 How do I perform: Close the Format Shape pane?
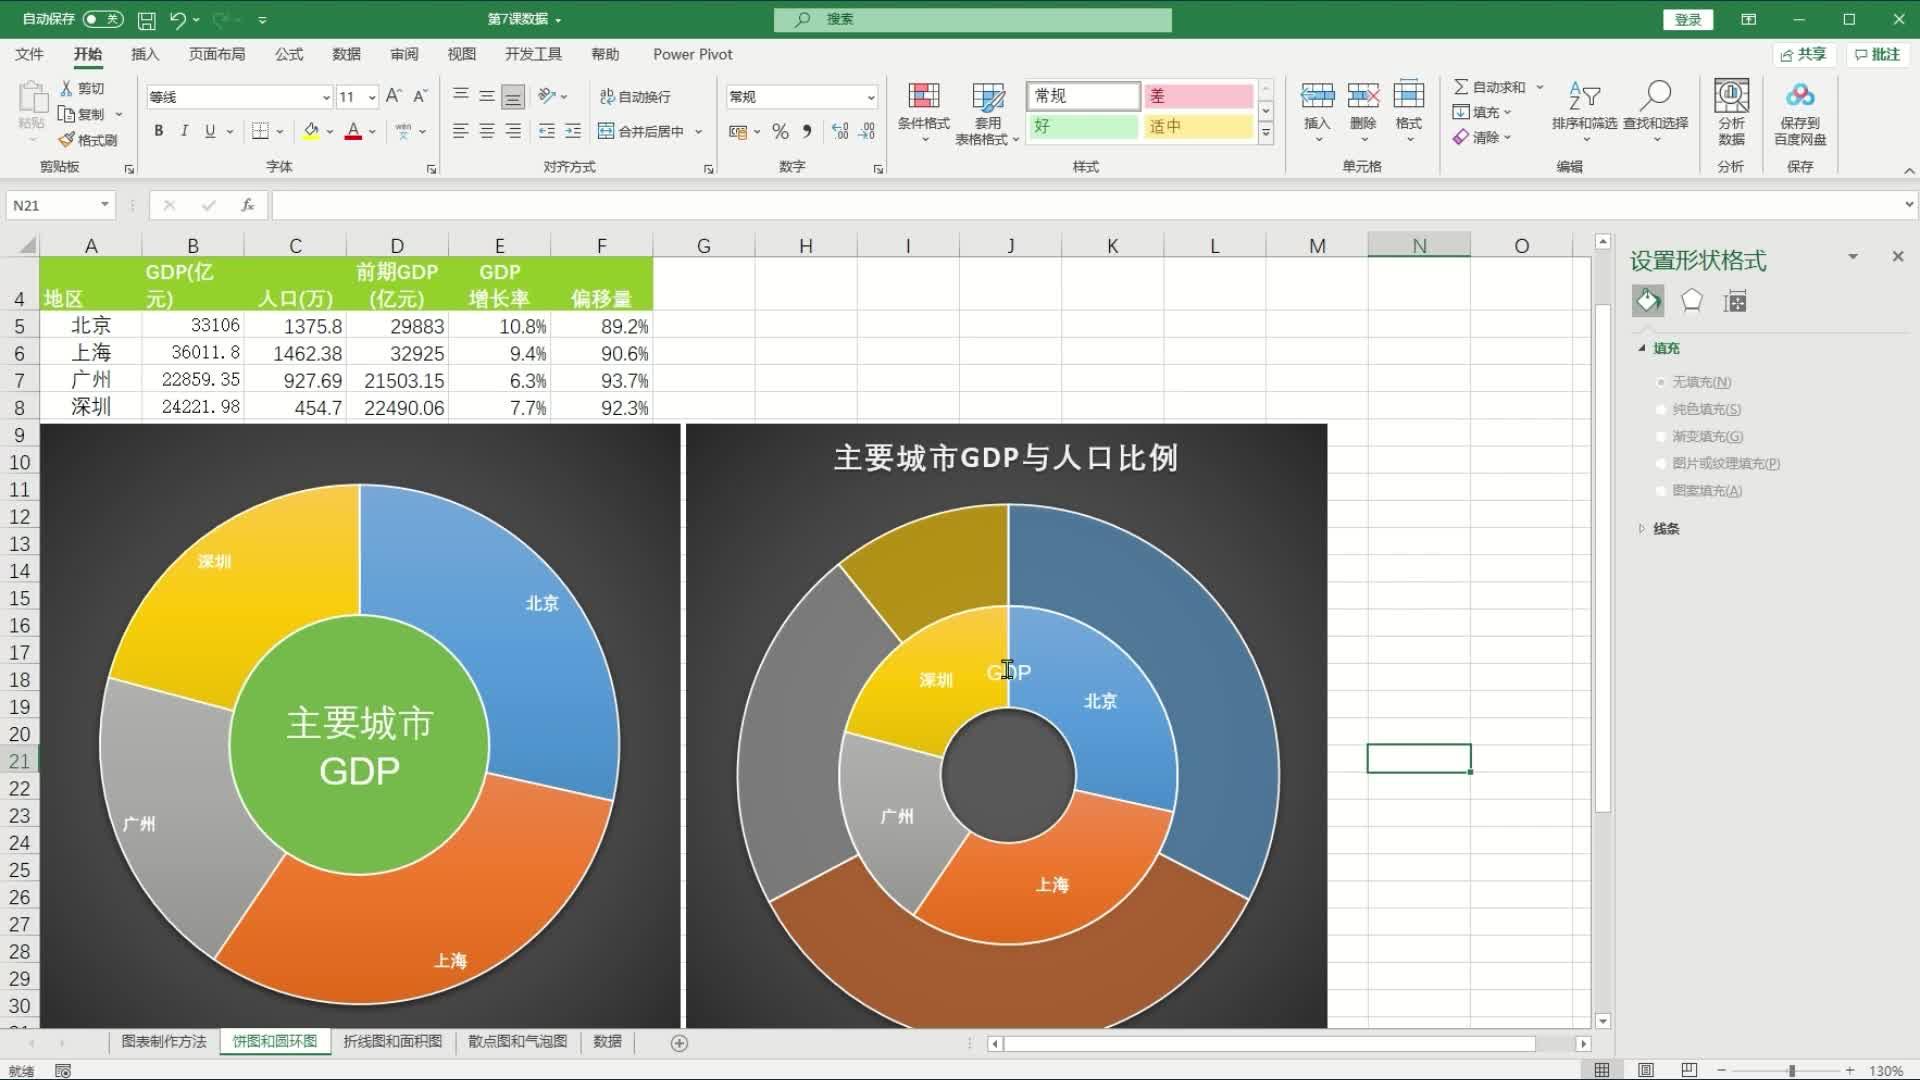1898,257
